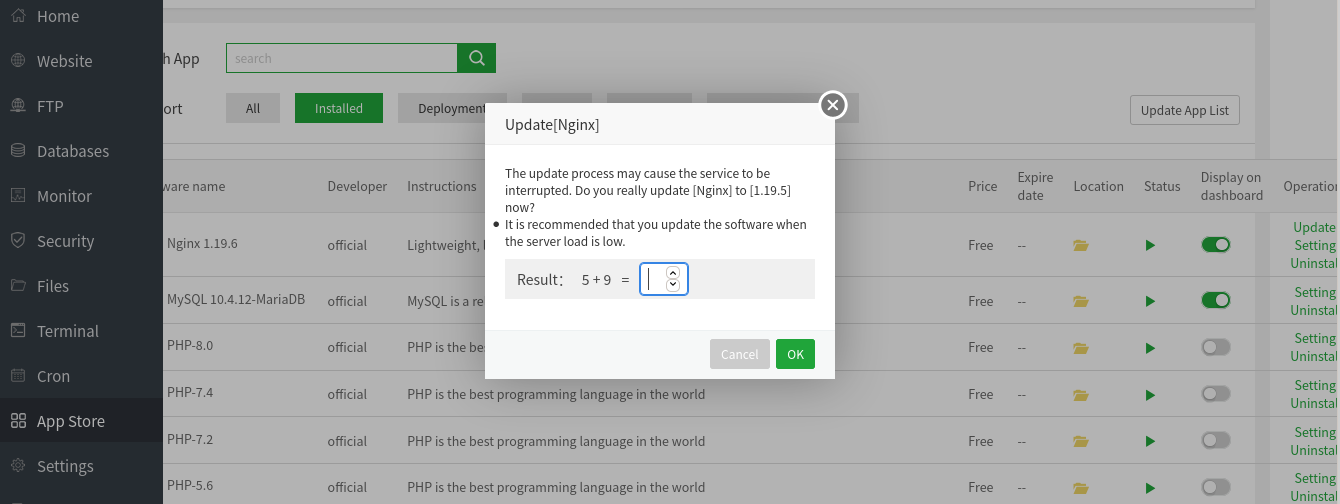Increment the captcha result value
Screen dimensions: 1340x504
[x=673, y=272]
